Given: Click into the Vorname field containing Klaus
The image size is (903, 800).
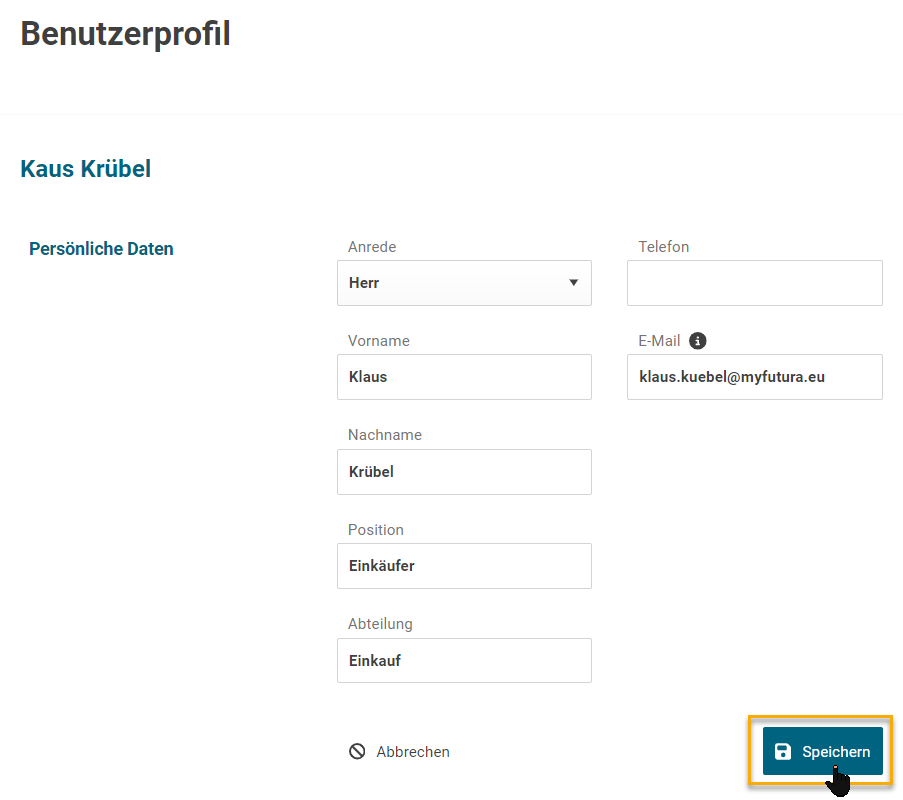Looking at the screenshot, I should coord(463,377).
